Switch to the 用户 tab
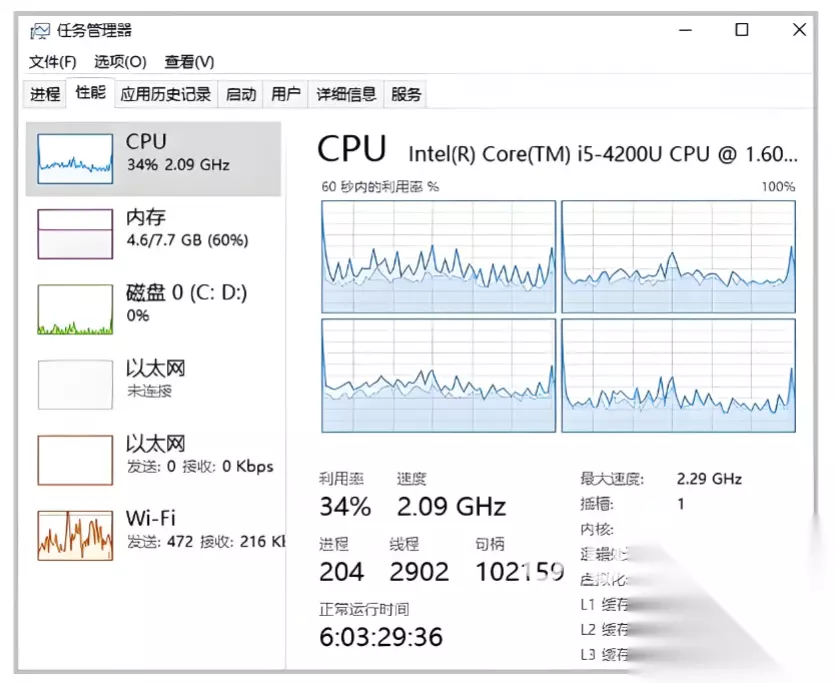 coord(286,95)
